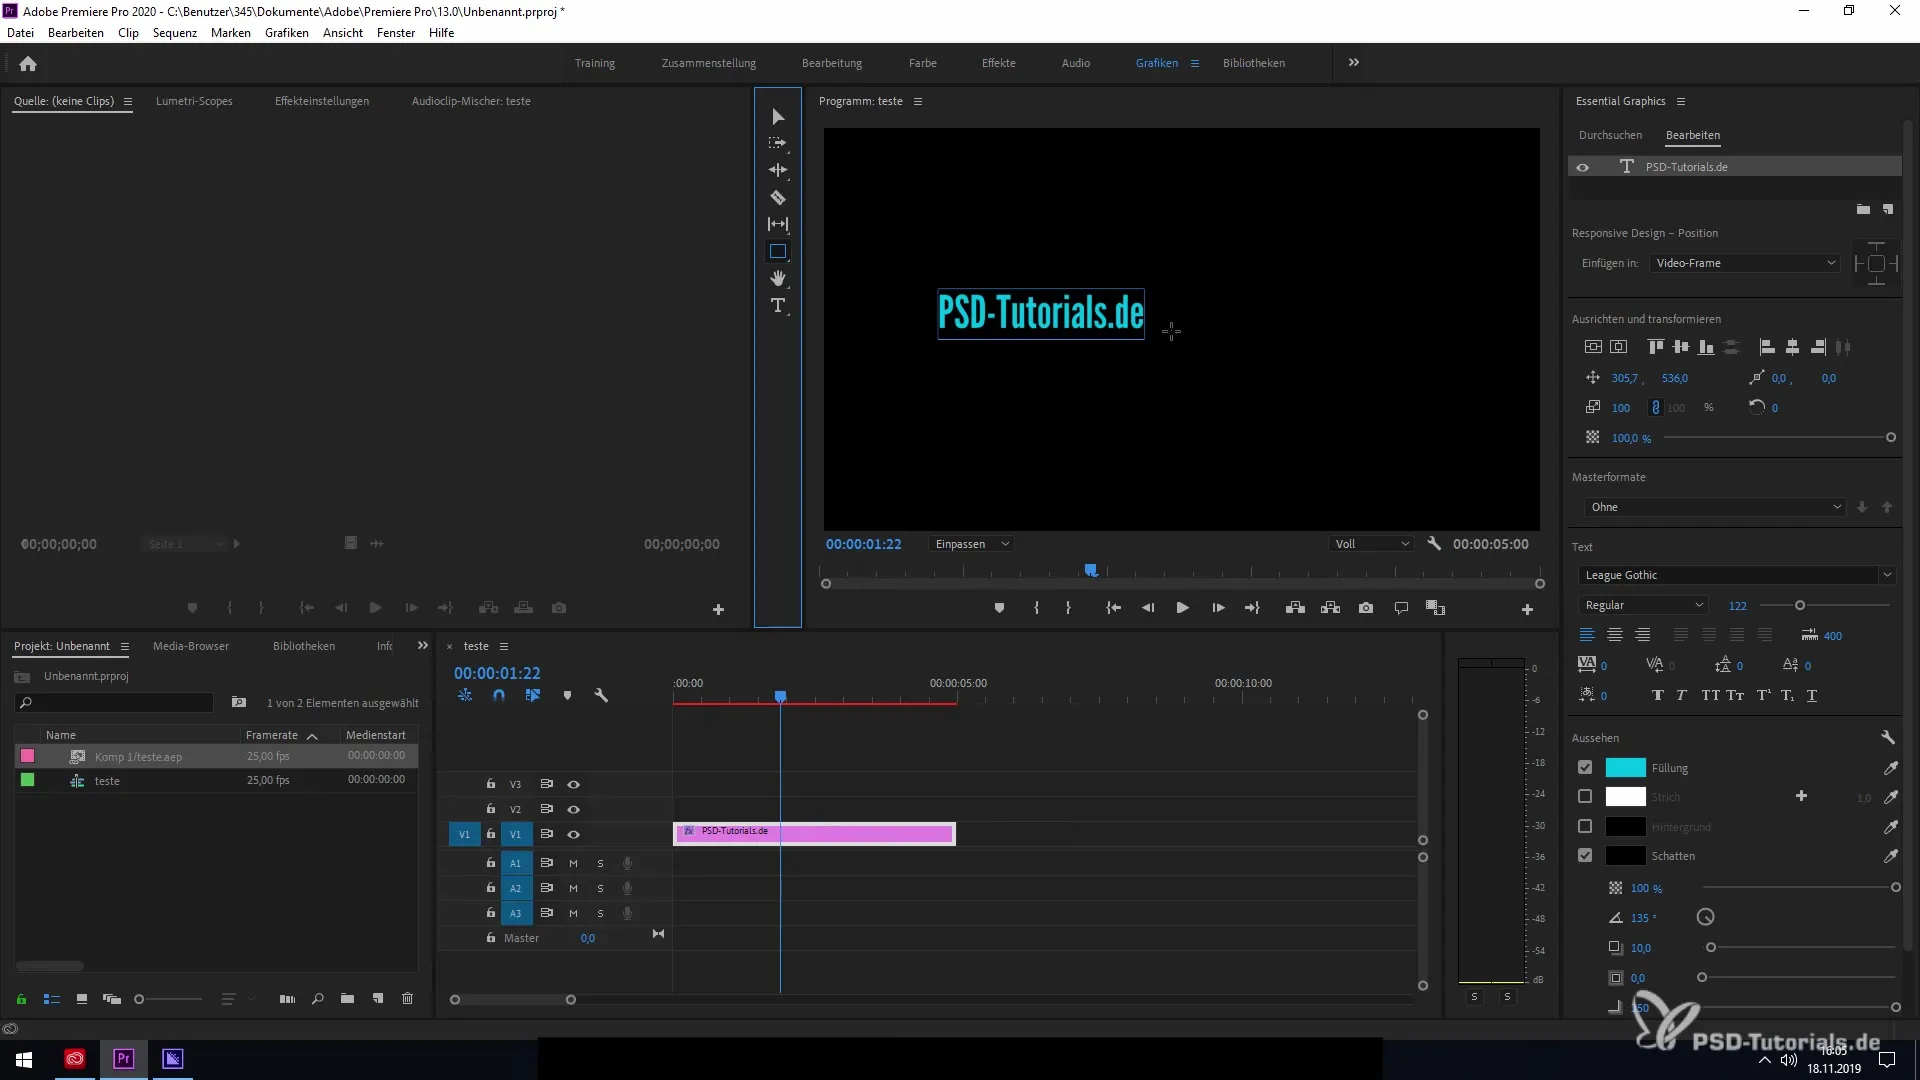
Task: Add marker in program monitor
Action: 999,608
